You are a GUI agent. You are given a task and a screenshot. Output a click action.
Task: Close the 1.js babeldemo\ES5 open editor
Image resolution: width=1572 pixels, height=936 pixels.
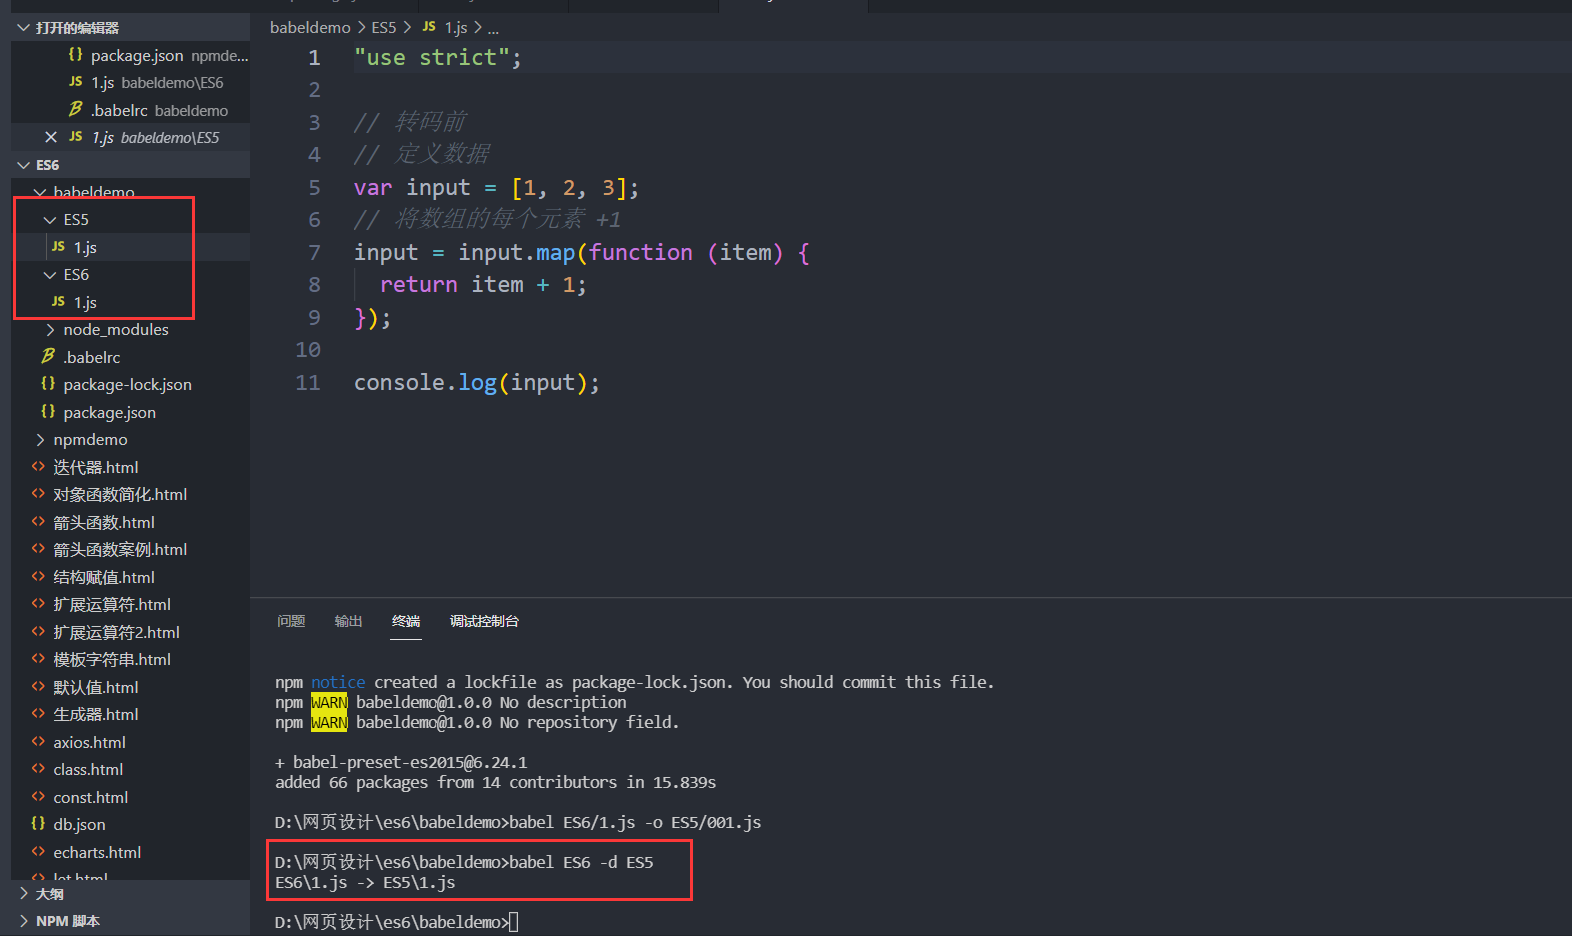(51, 137)
